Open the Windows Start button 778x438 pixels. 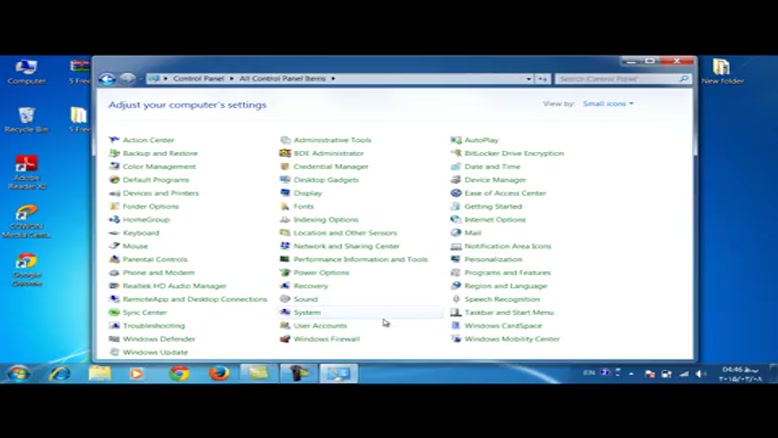point(18,373)
